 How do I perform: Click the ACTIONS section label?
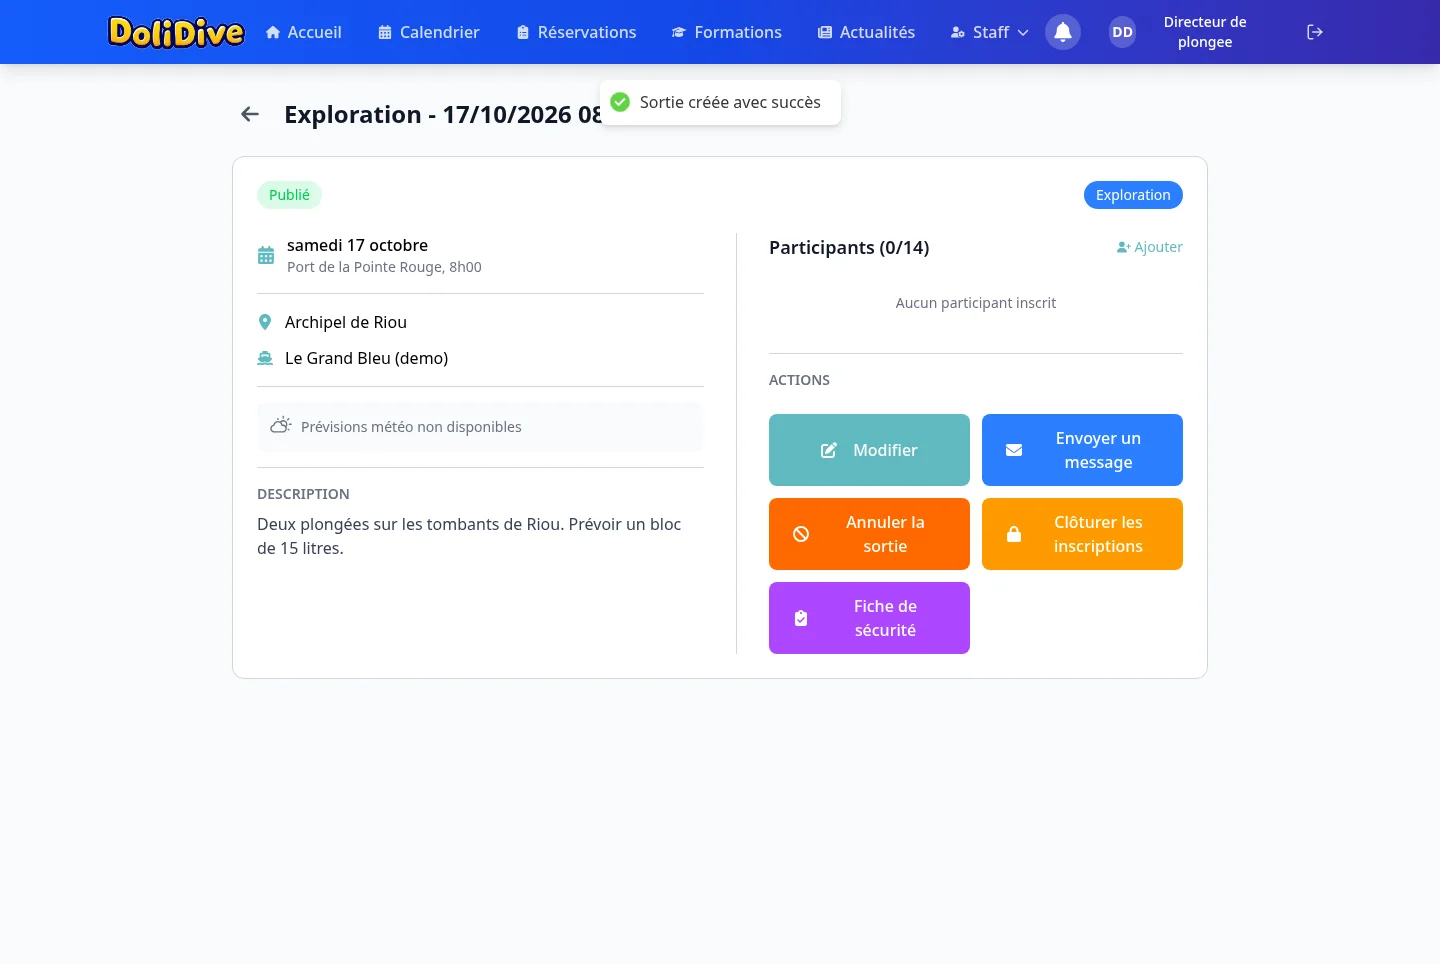click(799, 380)
